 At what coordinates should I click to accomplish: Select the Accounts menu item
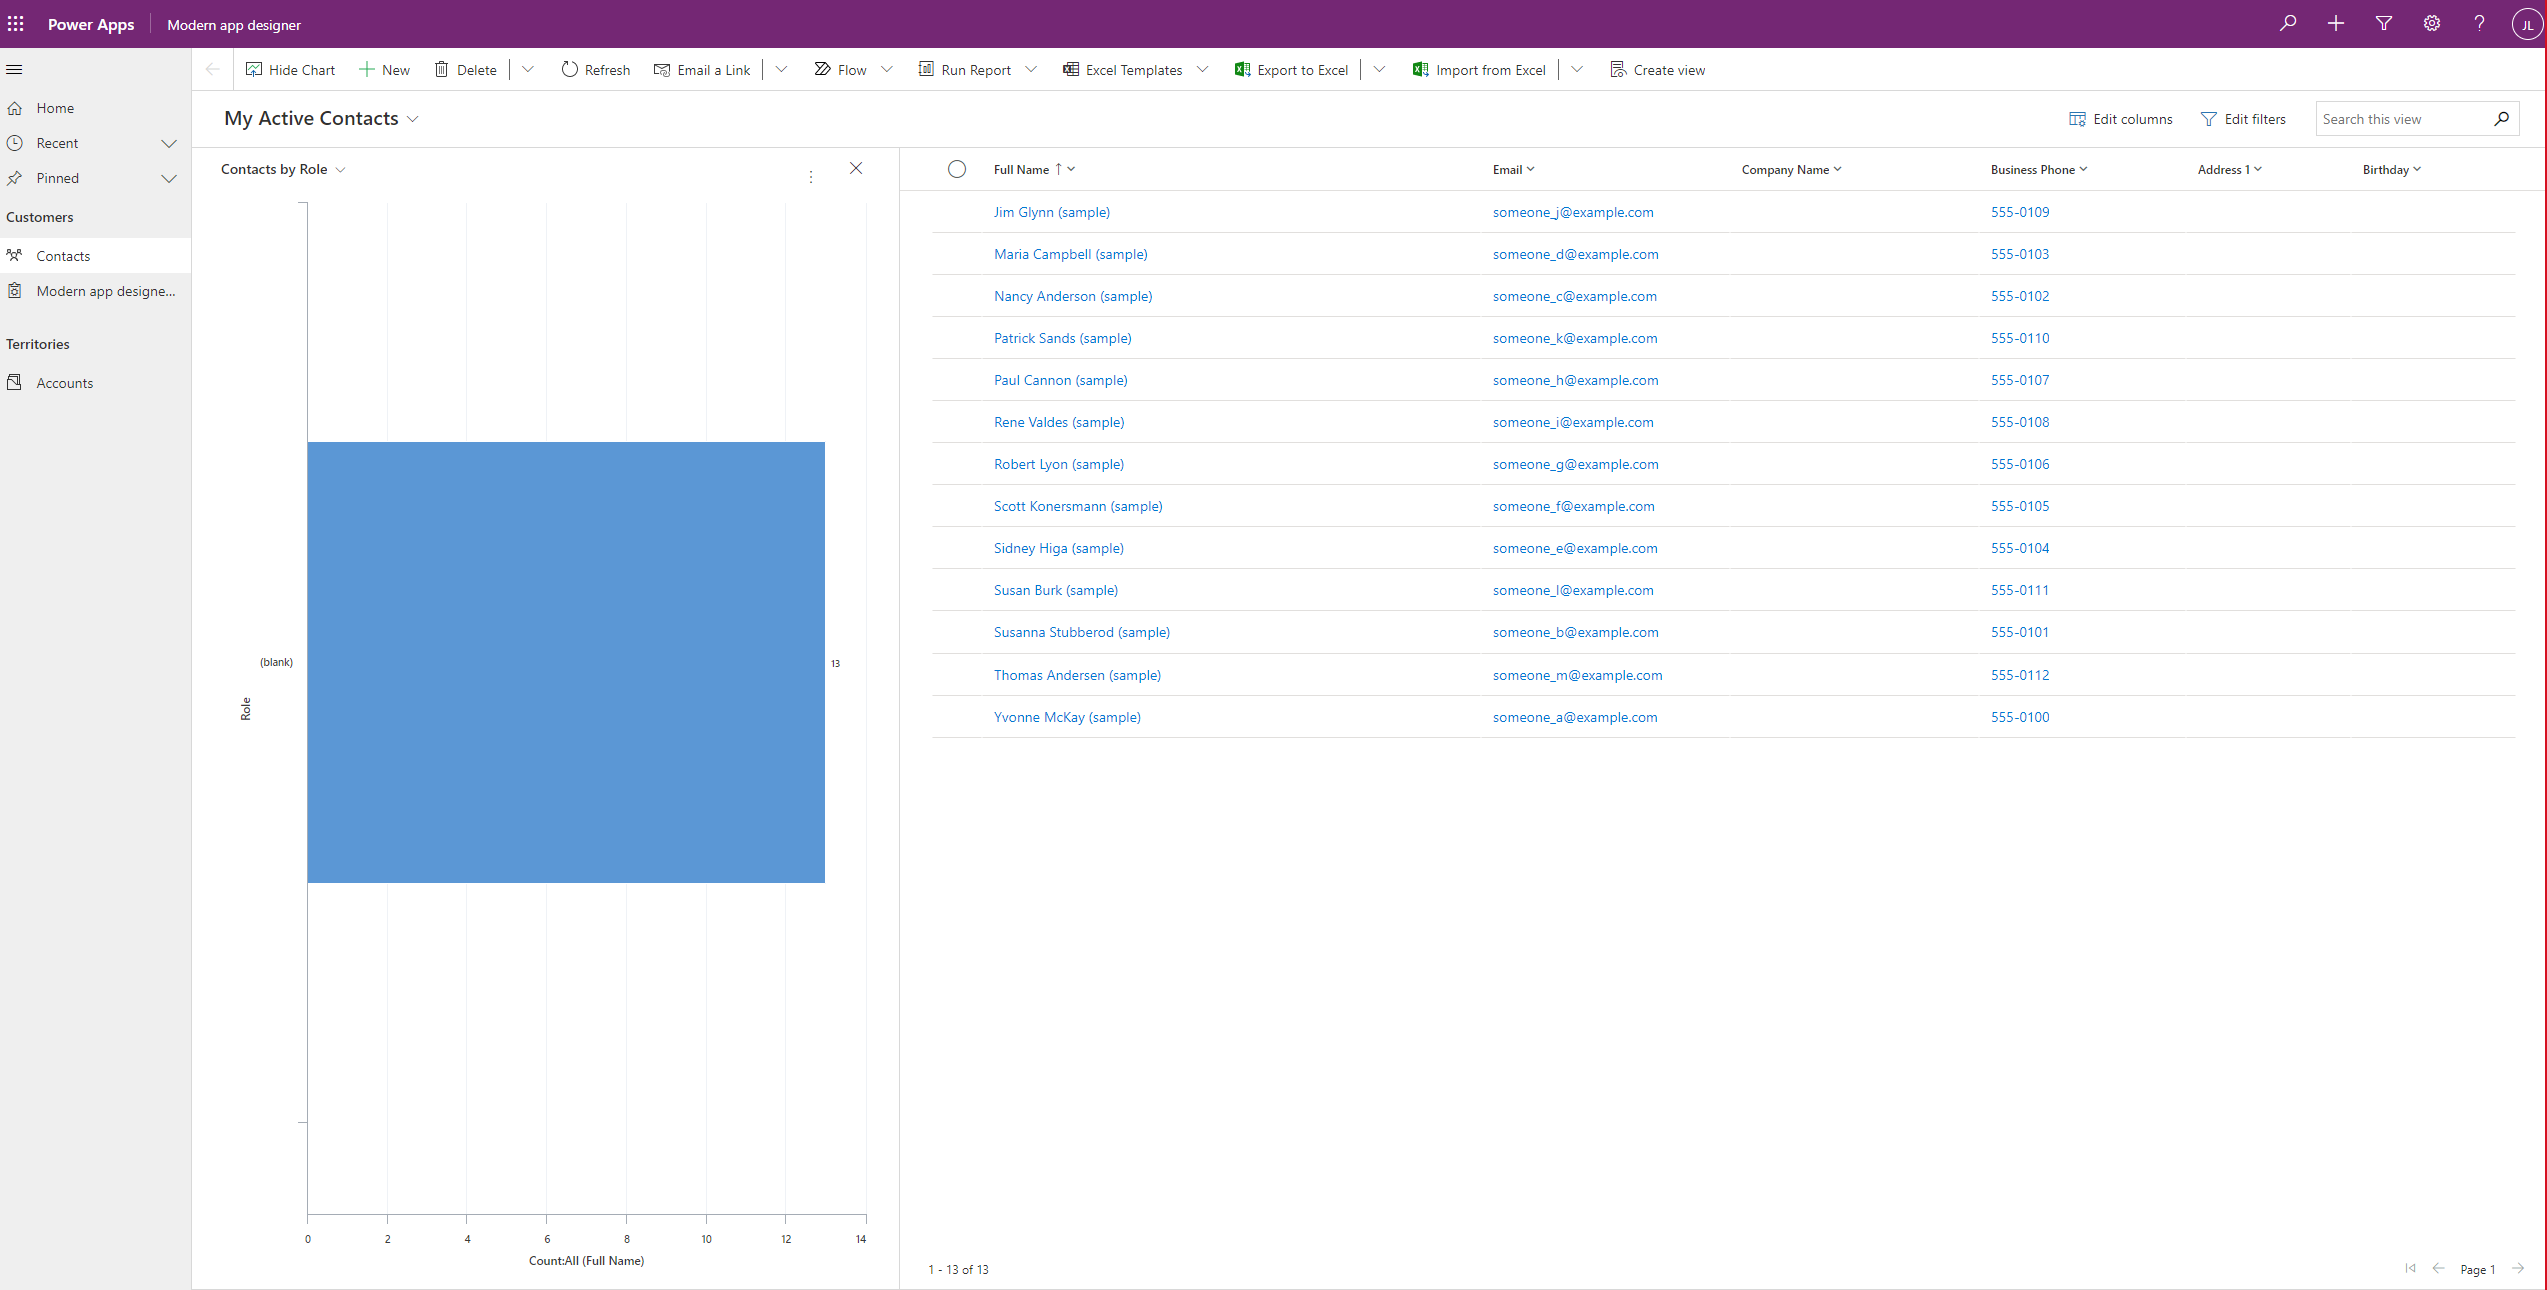click(x=64, y=382)
